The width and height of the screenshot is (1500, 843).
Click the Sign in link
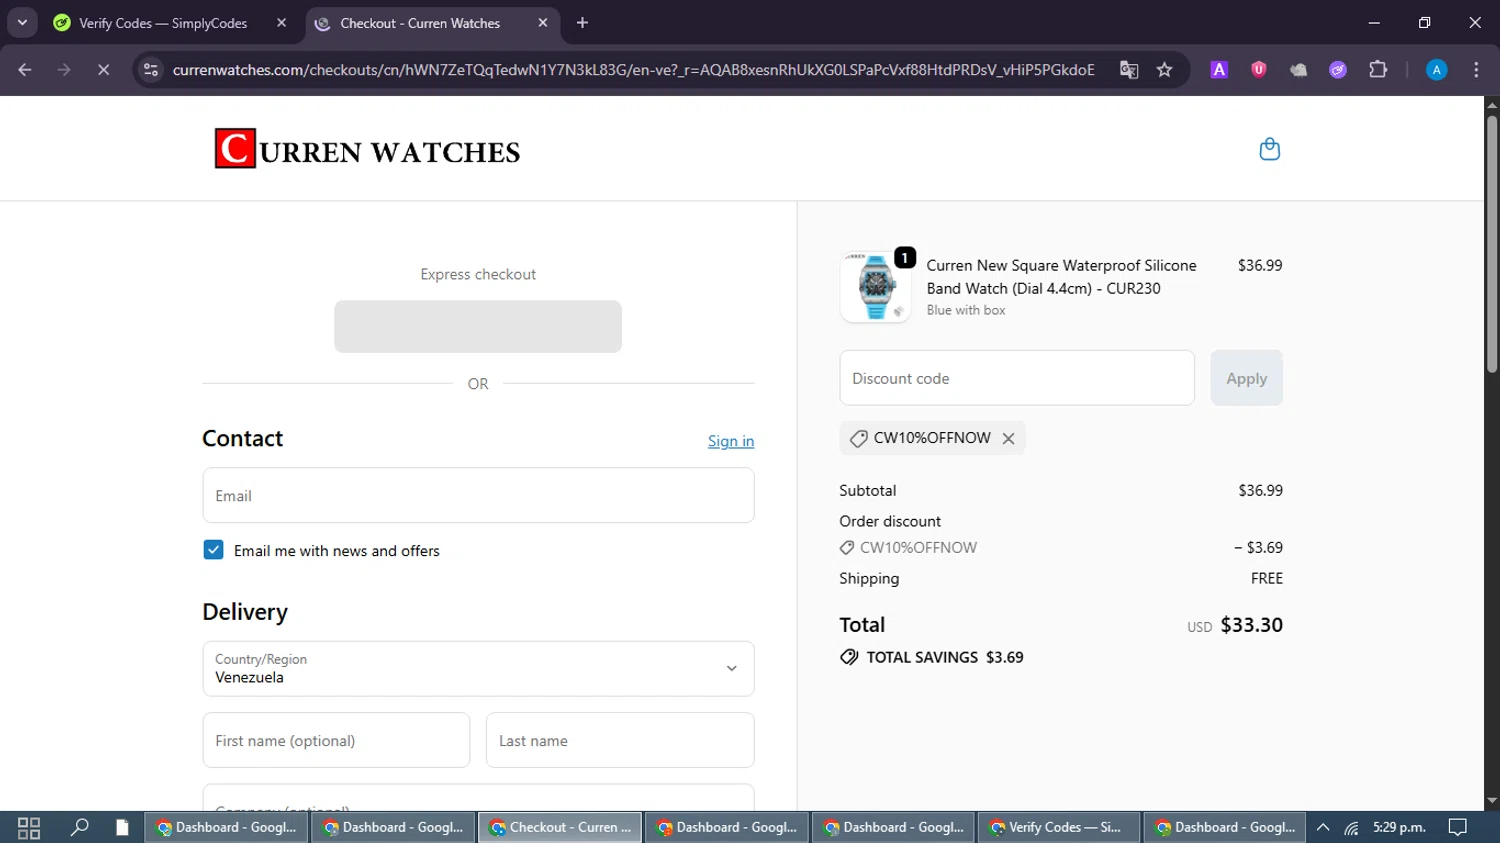(x=731, y=441)
